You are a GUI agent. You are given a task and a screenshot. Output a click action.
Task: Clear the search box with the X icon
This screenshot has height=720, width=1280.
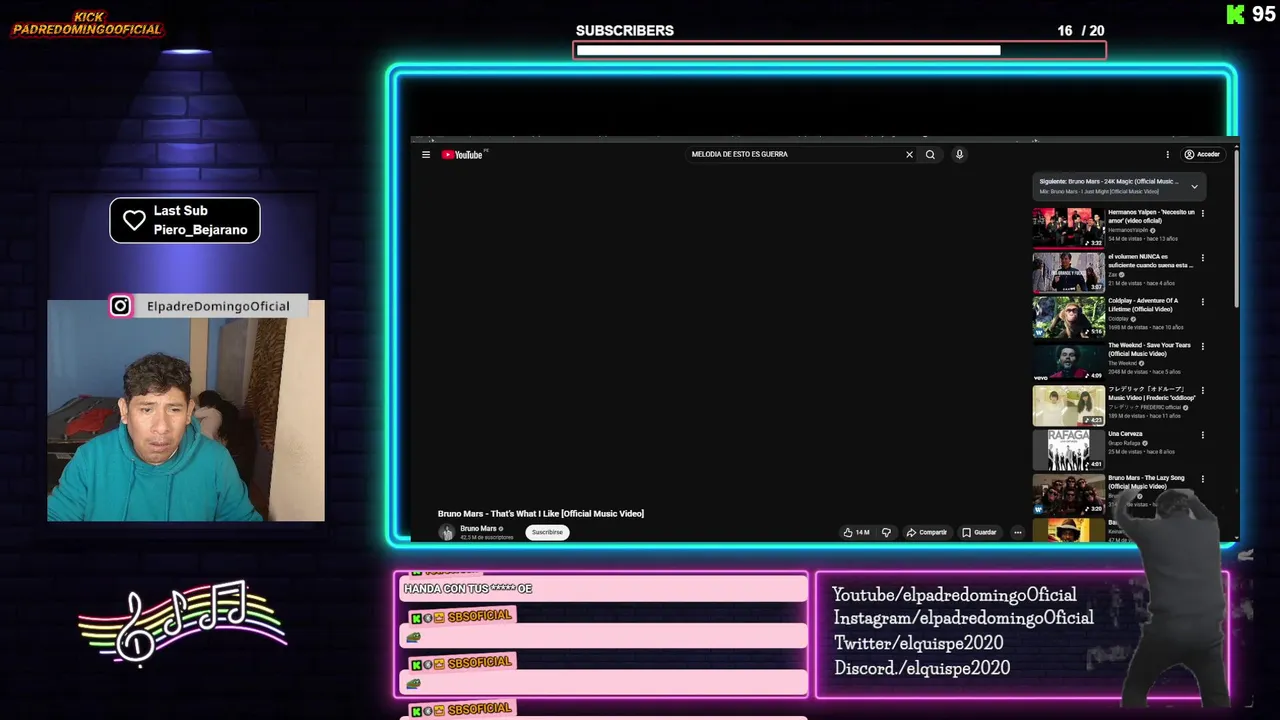tap(909, 154)
